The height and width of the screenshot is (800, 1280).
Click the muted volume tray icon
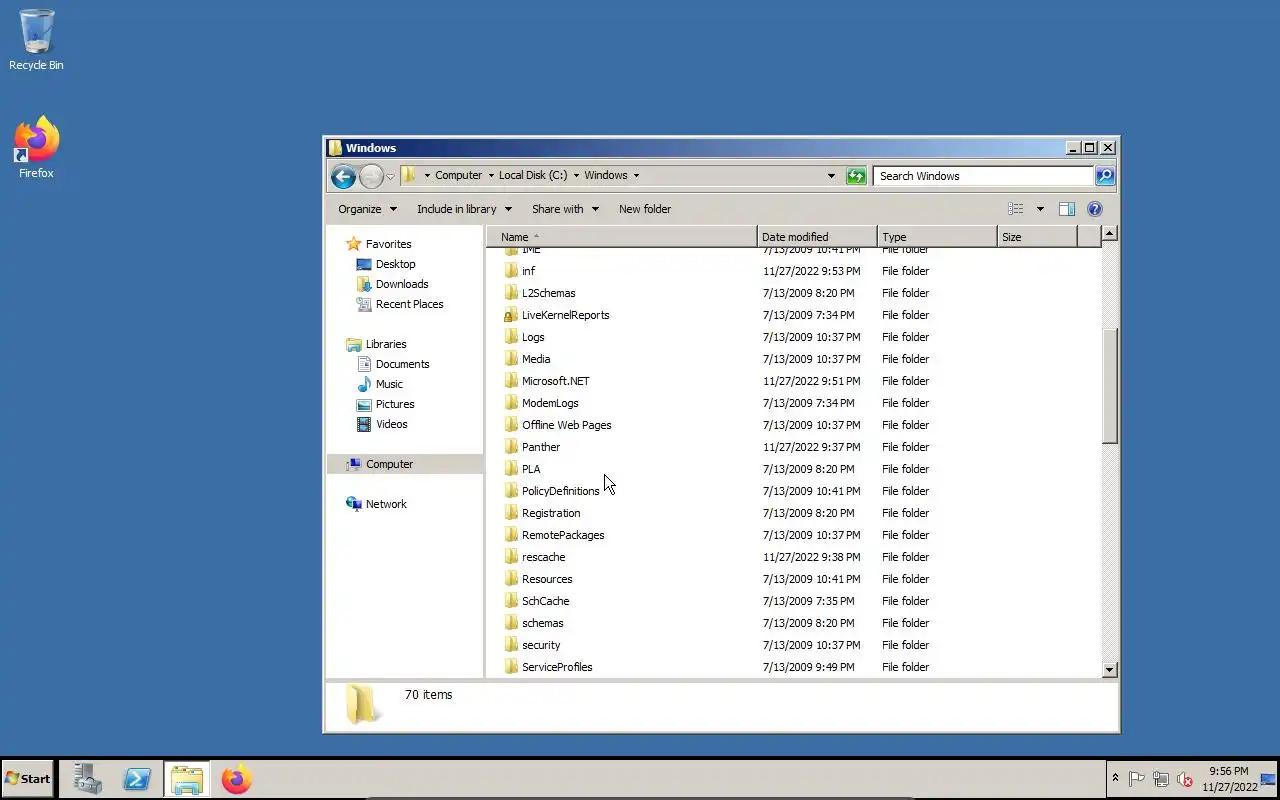(x=1185, y=779)
